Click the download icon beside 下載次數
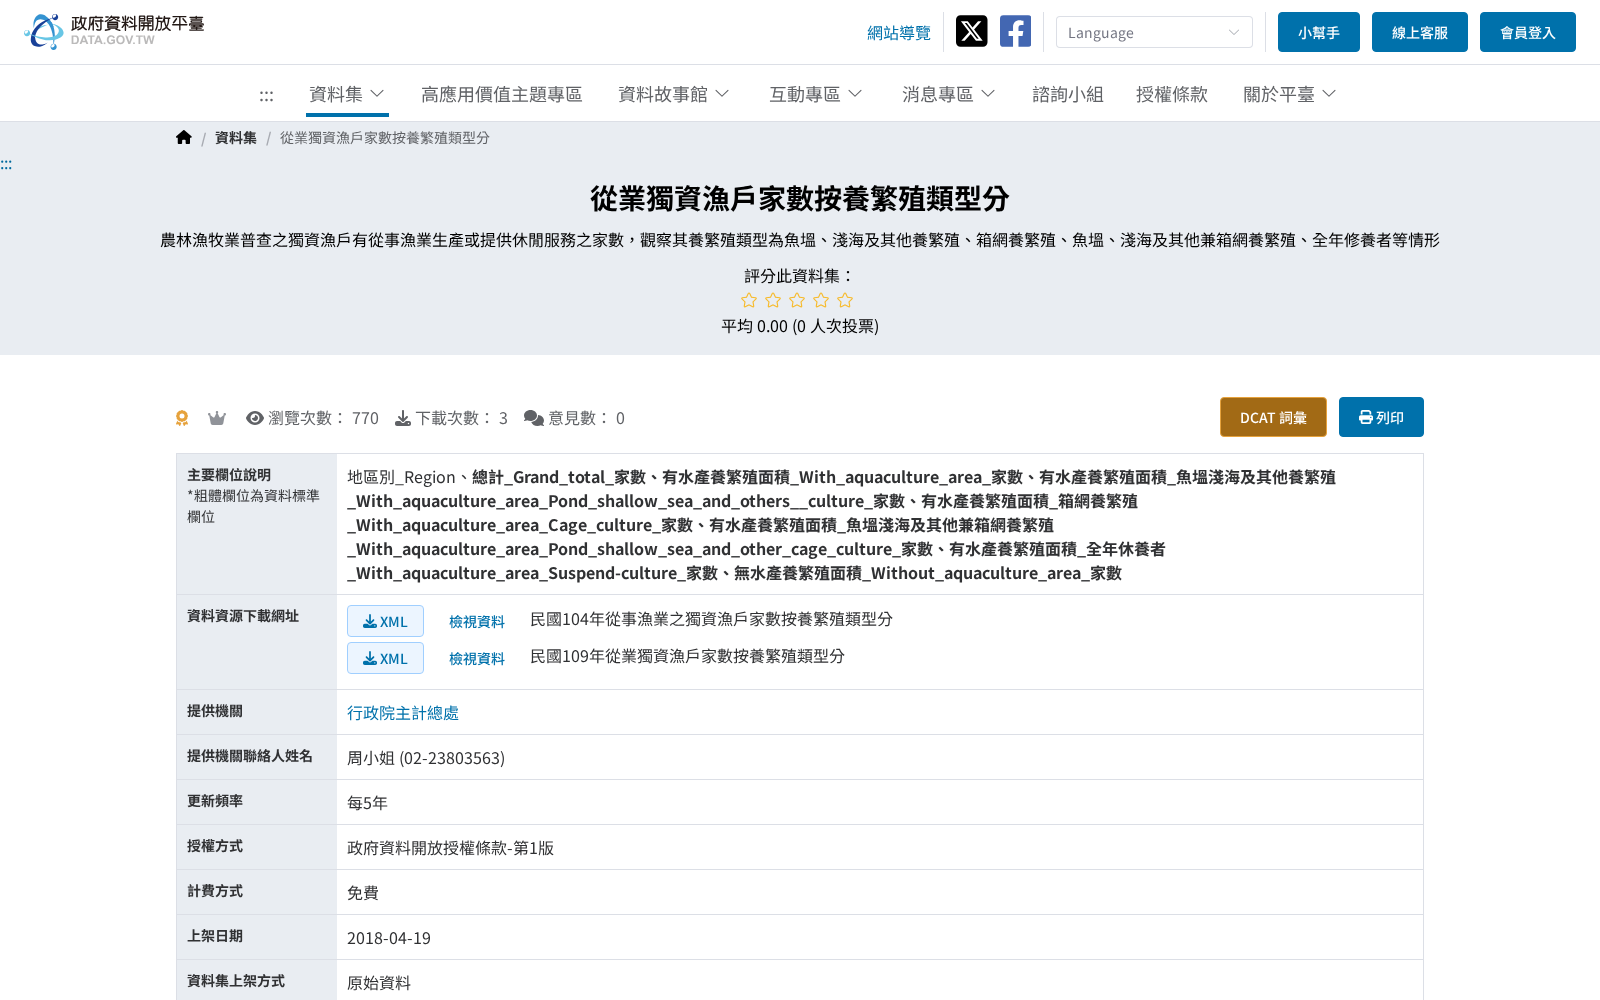1600x1000 pixels. (x=403, y=418)
